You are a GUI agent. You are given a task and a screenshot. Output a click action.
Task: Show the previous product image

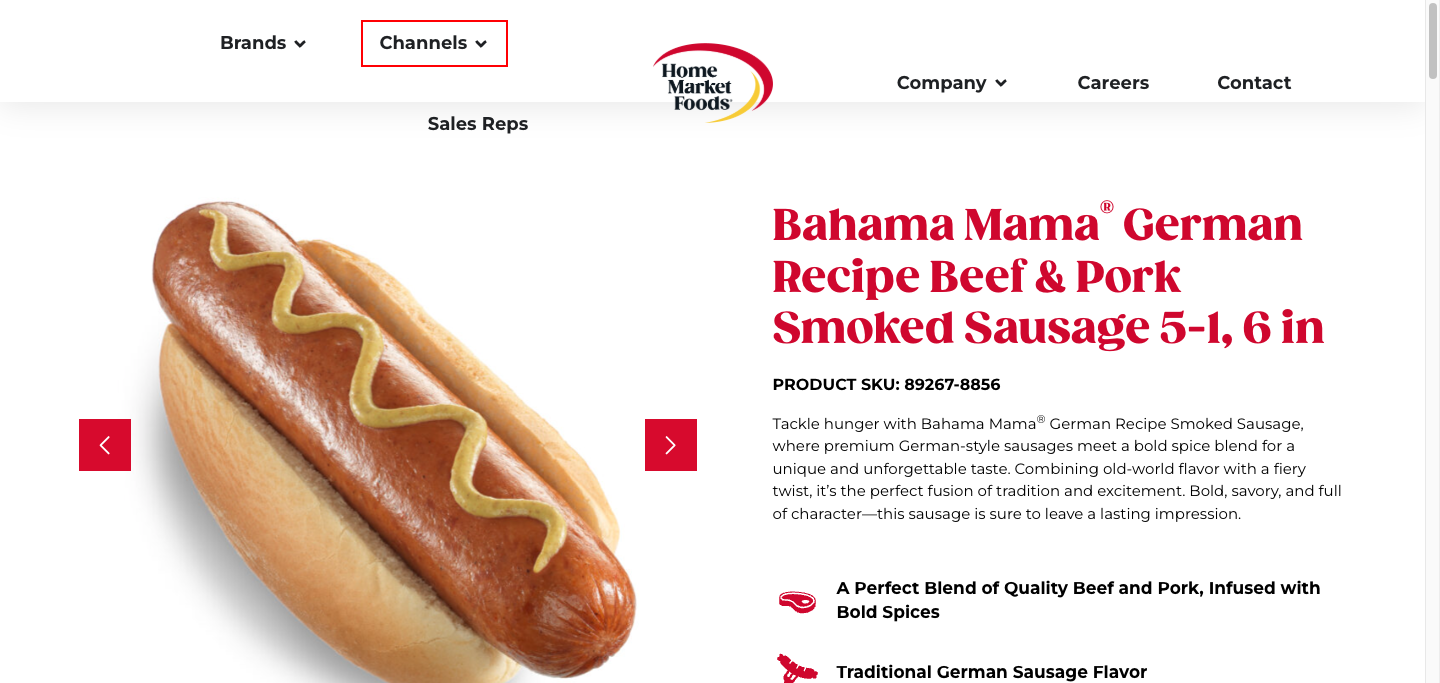[x=105, y=445]
